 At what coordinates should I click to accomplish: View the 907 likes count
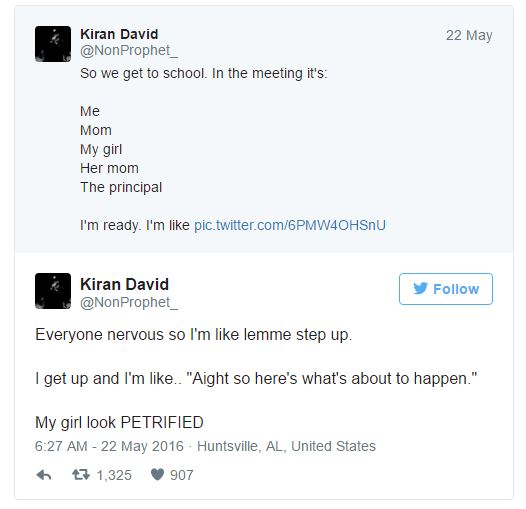[x=181, y=475]
